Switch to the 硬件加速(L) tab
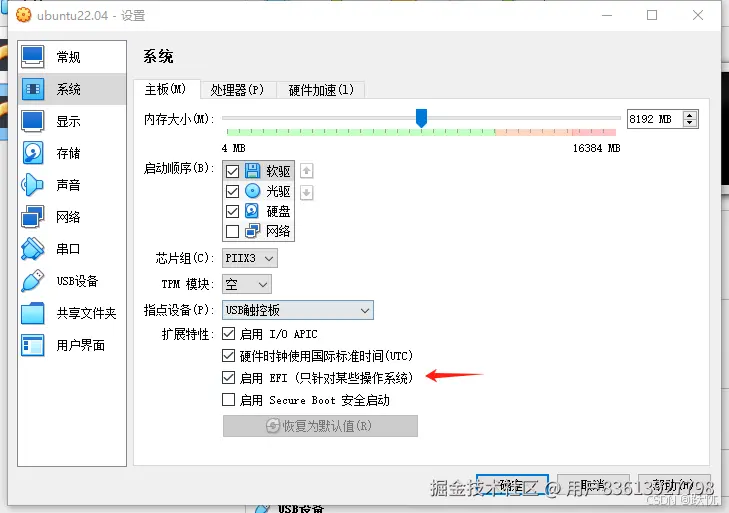Image resolution: width=729 pixels, height=513 pixels. pyautogui.click(x=321, y=90)
